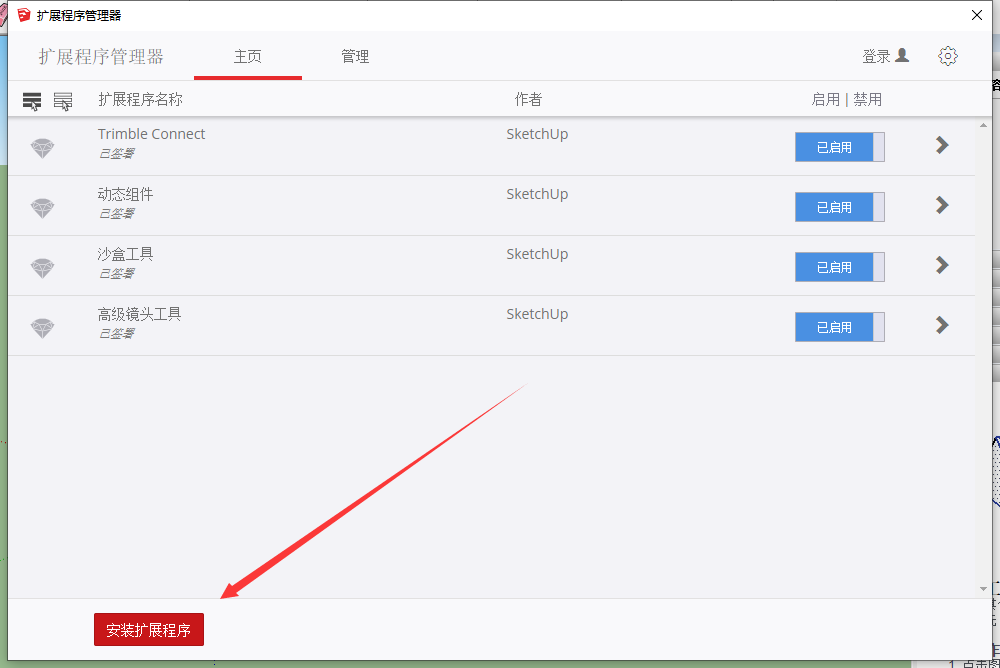The height and width of the screenshot is (668, 1000).
Task: Switch to the 管理 tab
Action: pyautogui.click(x=355, y=57)
